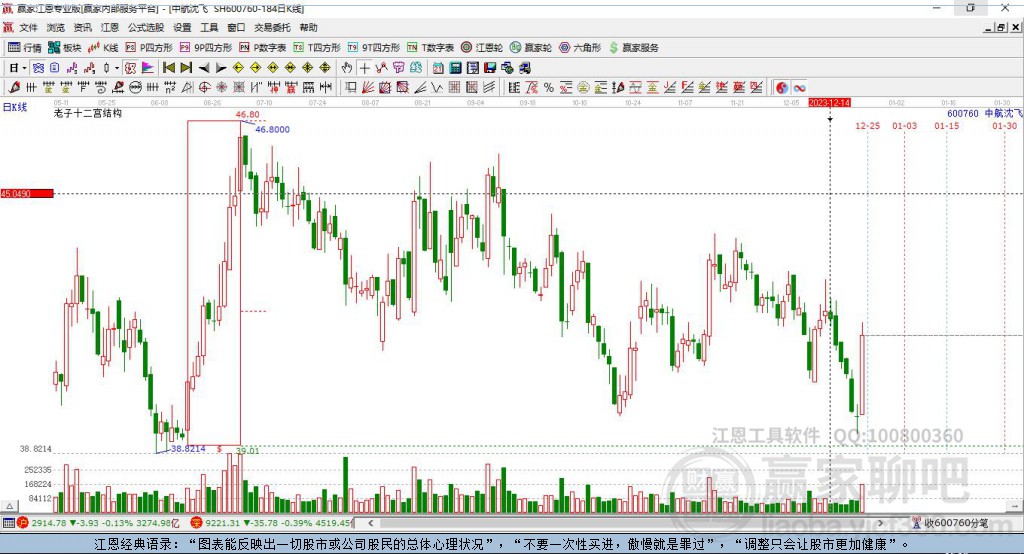Click the infinity symbol icon
The width and height of the screenshot is (1024, 554).
[x=799, y=88]
